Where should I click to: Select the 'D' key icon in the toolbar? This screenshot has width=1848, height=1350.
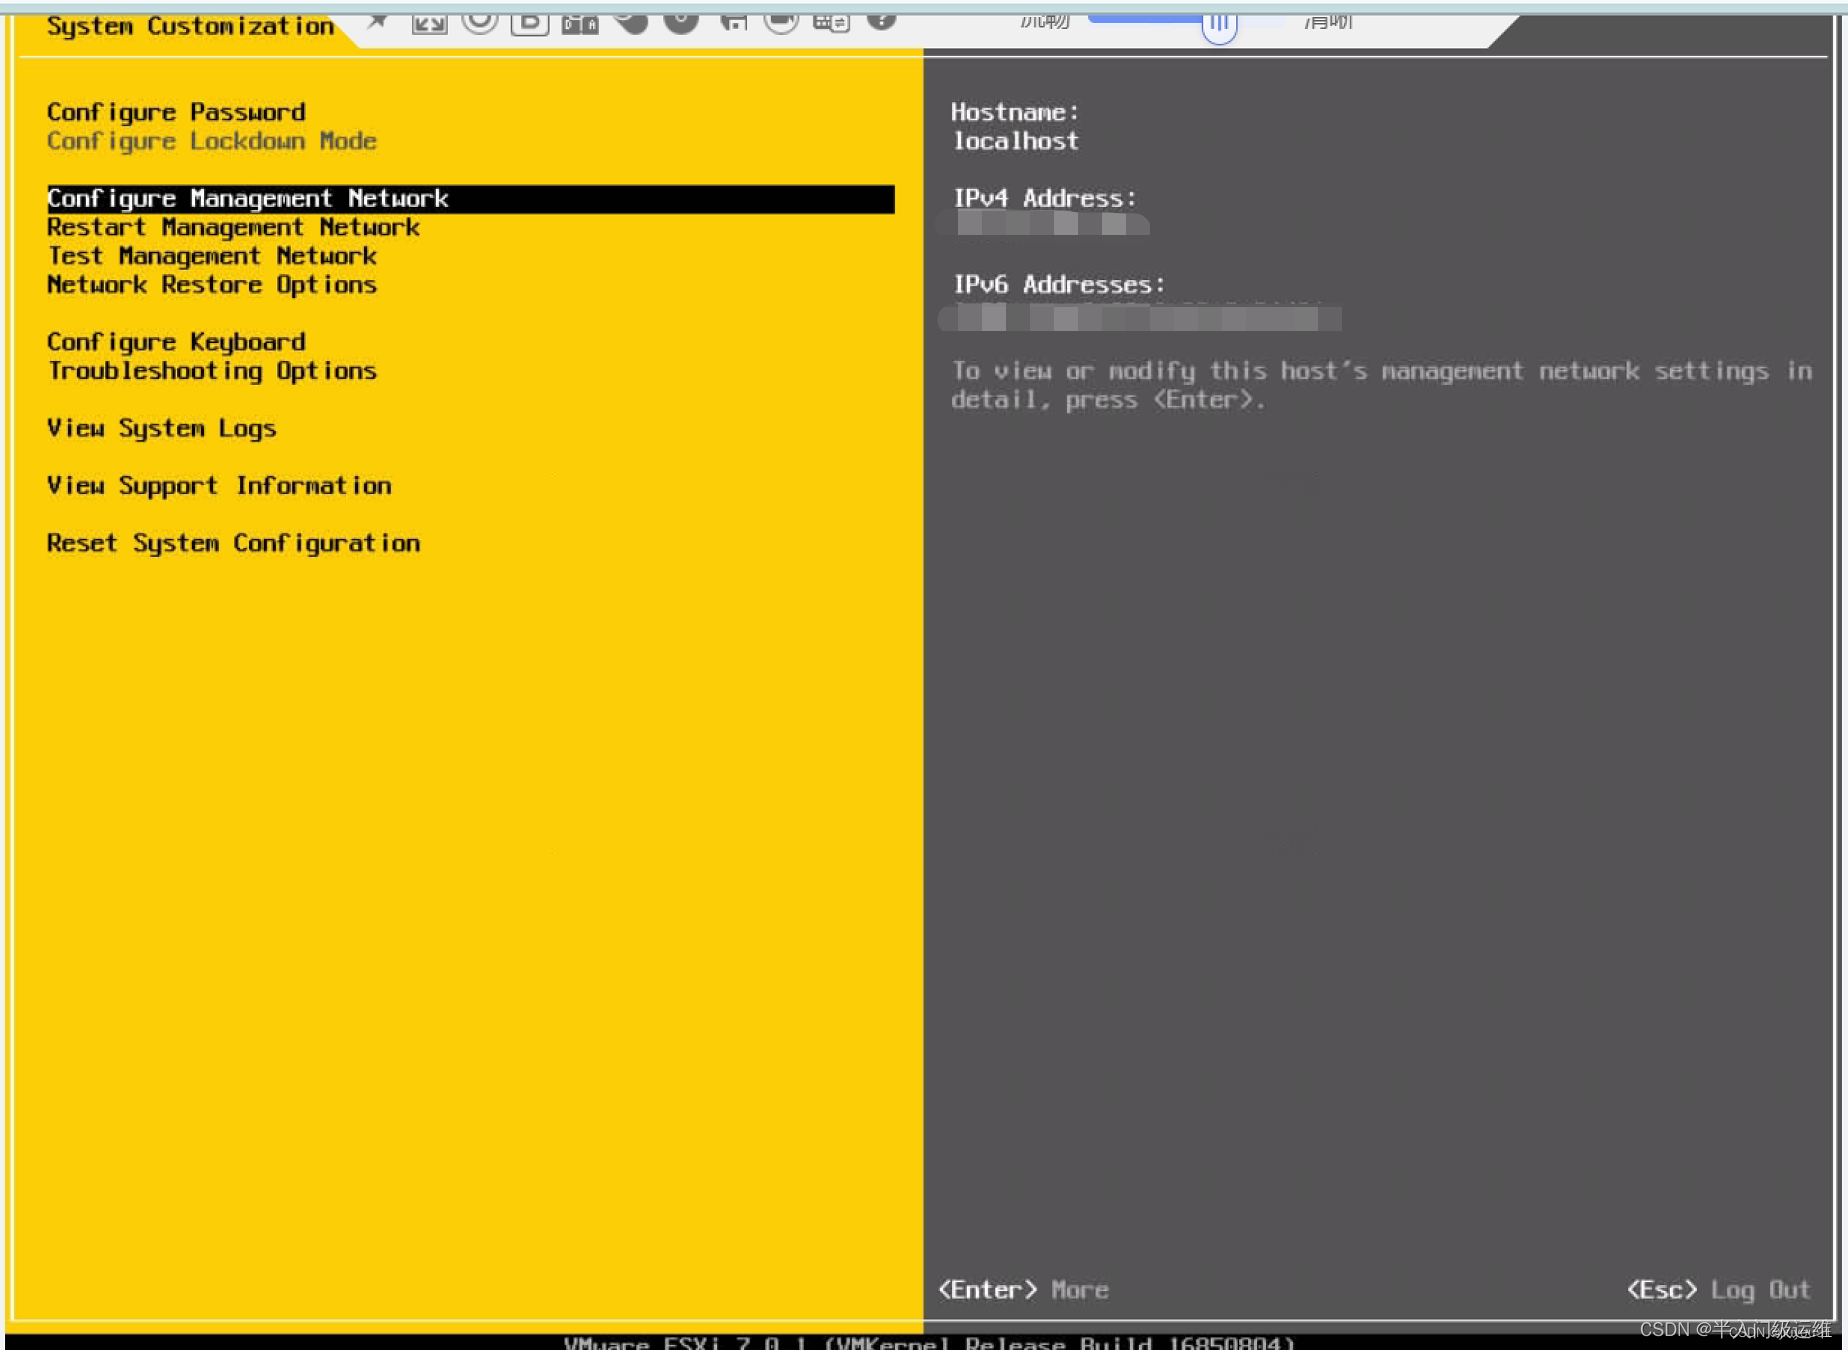pyautogui.click(x=530, y=22)
